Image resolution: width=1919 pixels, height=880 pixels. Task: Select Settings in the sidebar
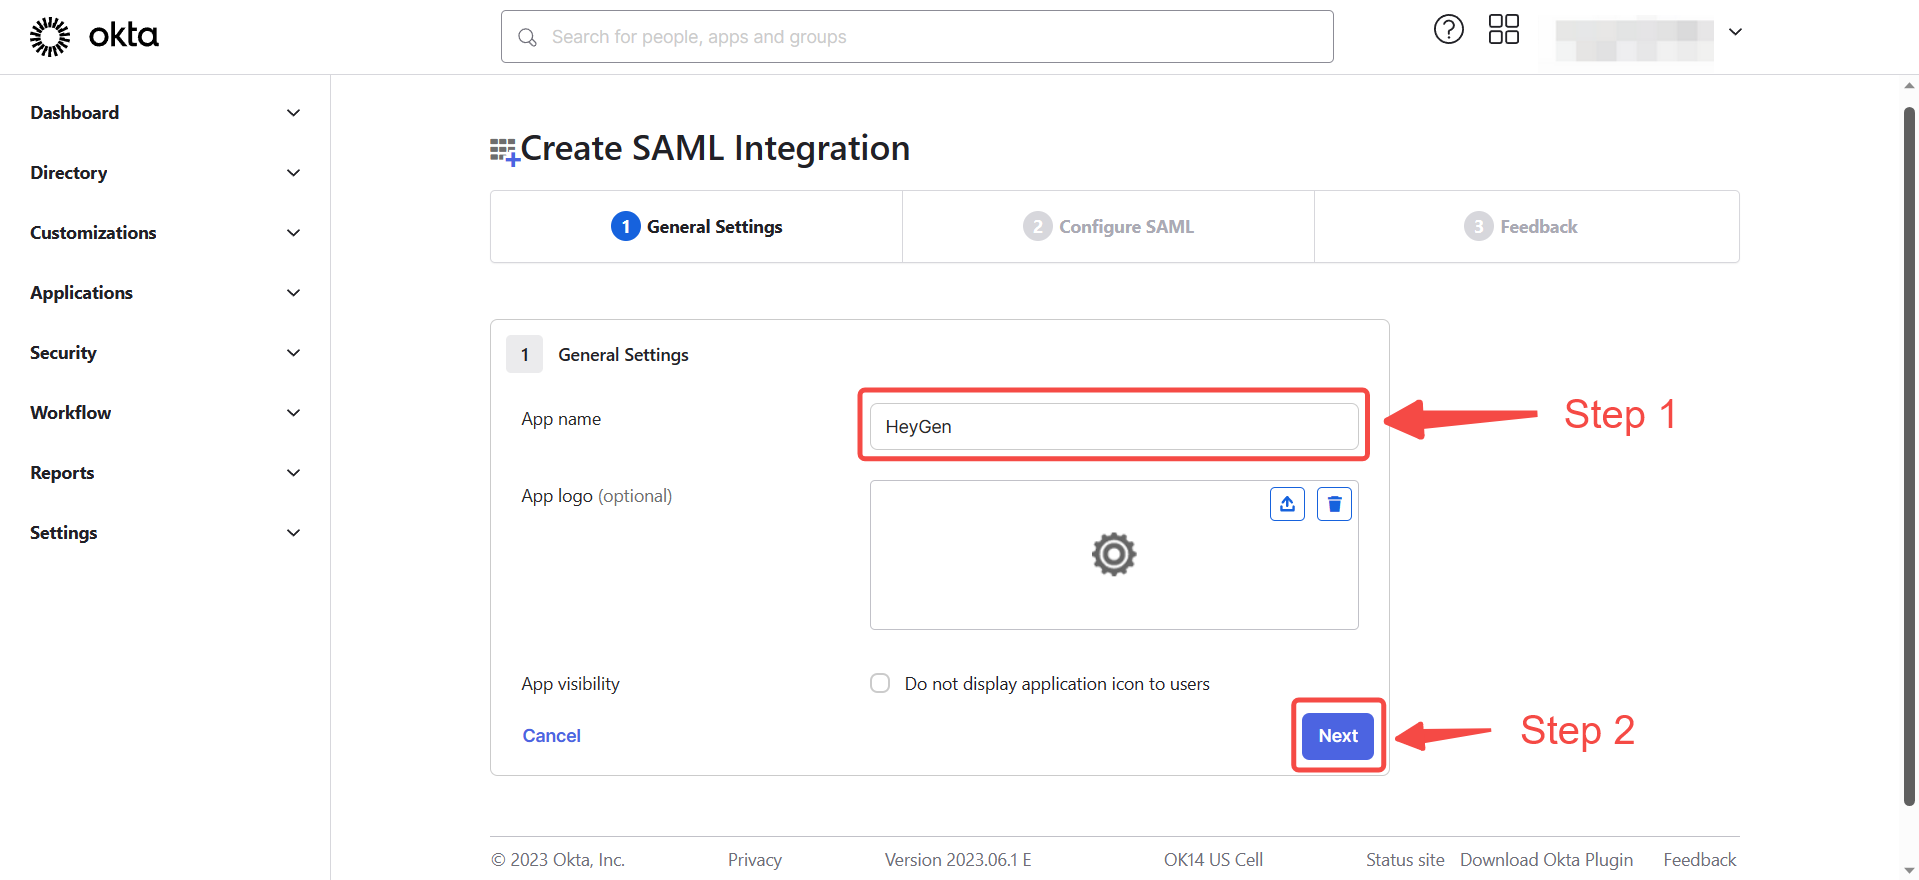[63, 533]
